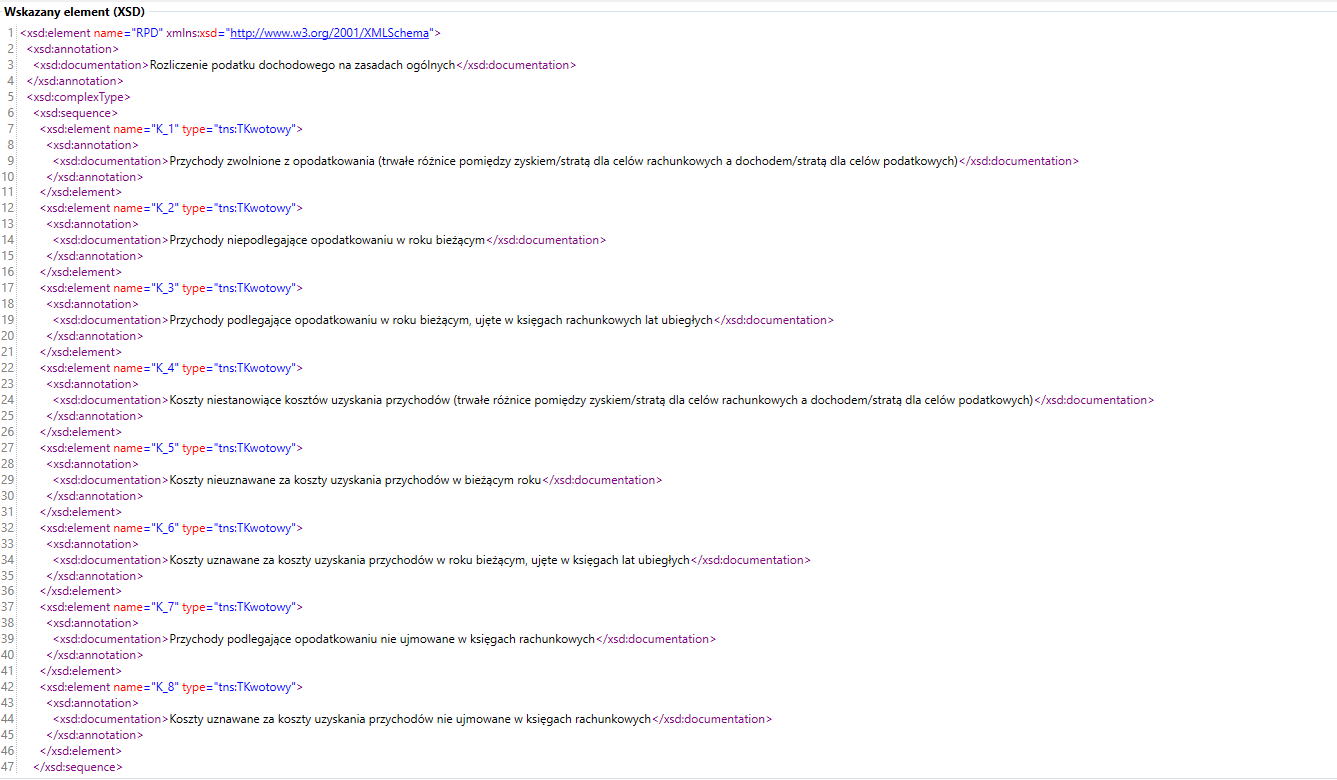
Task: Click the closing xsd:sequence tag on line 47
Action: tap(77, 766)
